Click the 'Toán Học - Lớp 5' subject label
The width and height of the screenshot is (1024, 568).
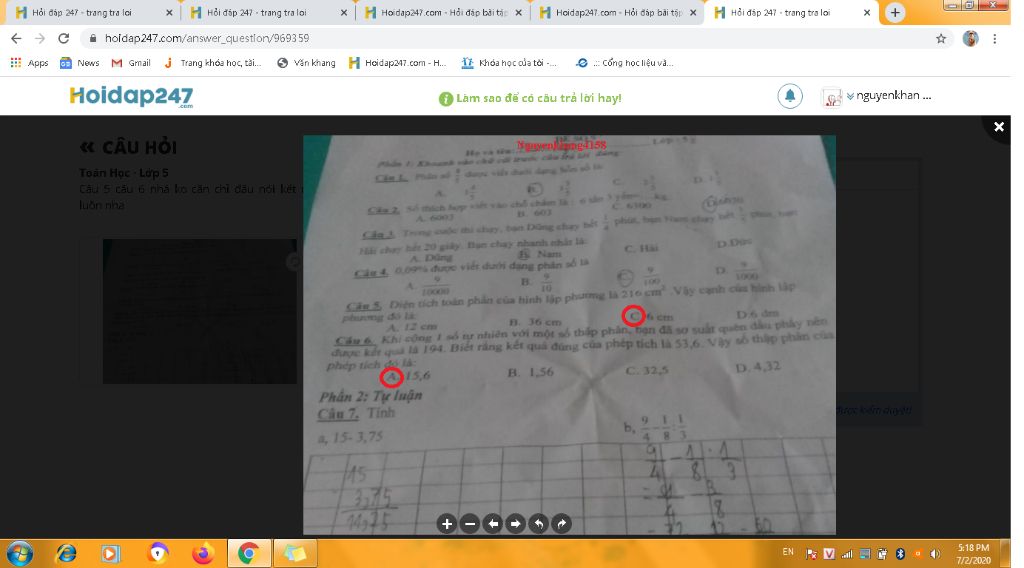(123, 173)
